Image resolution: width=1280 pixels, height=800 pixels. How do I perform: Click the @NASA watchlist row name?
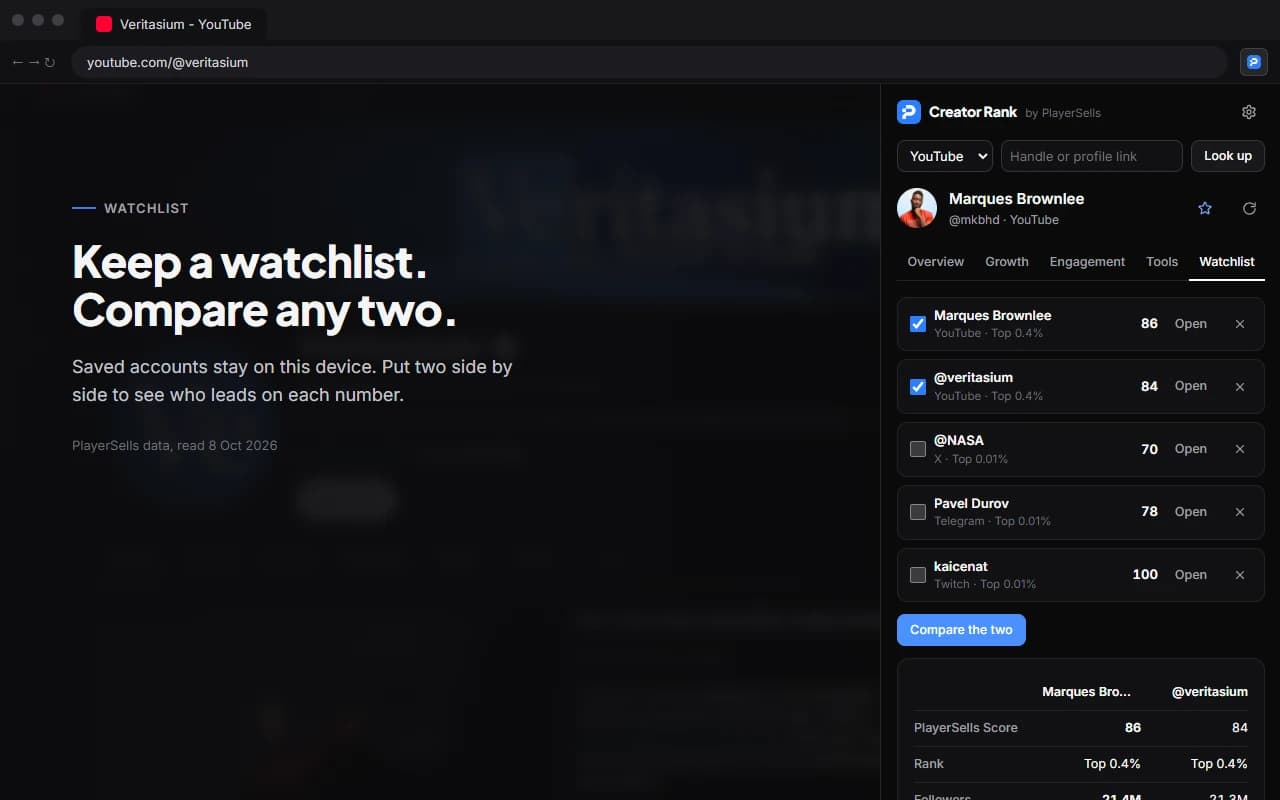958,440
